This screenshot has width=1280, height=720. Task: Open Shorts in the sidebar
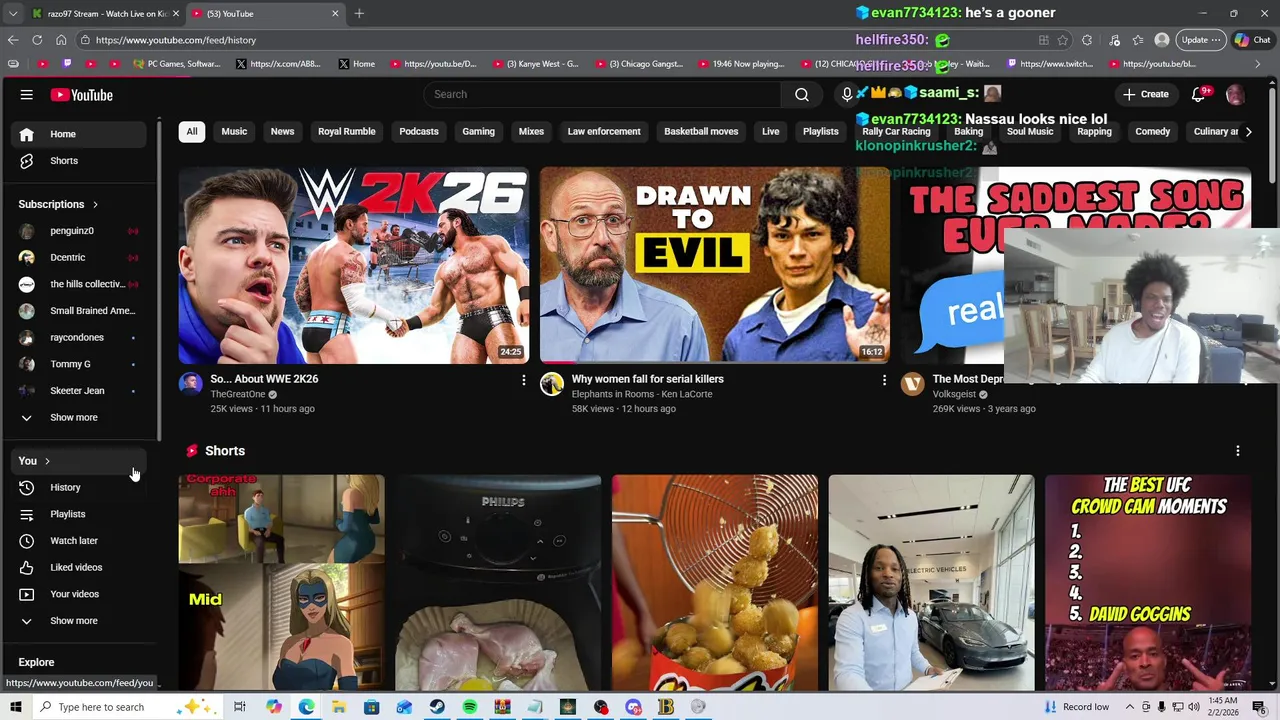point(80,161)
